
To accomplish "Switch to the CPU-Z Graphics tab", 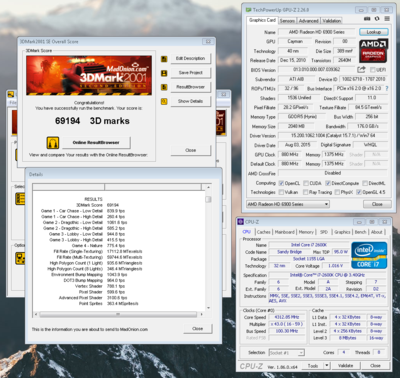I will coord(342,232).
